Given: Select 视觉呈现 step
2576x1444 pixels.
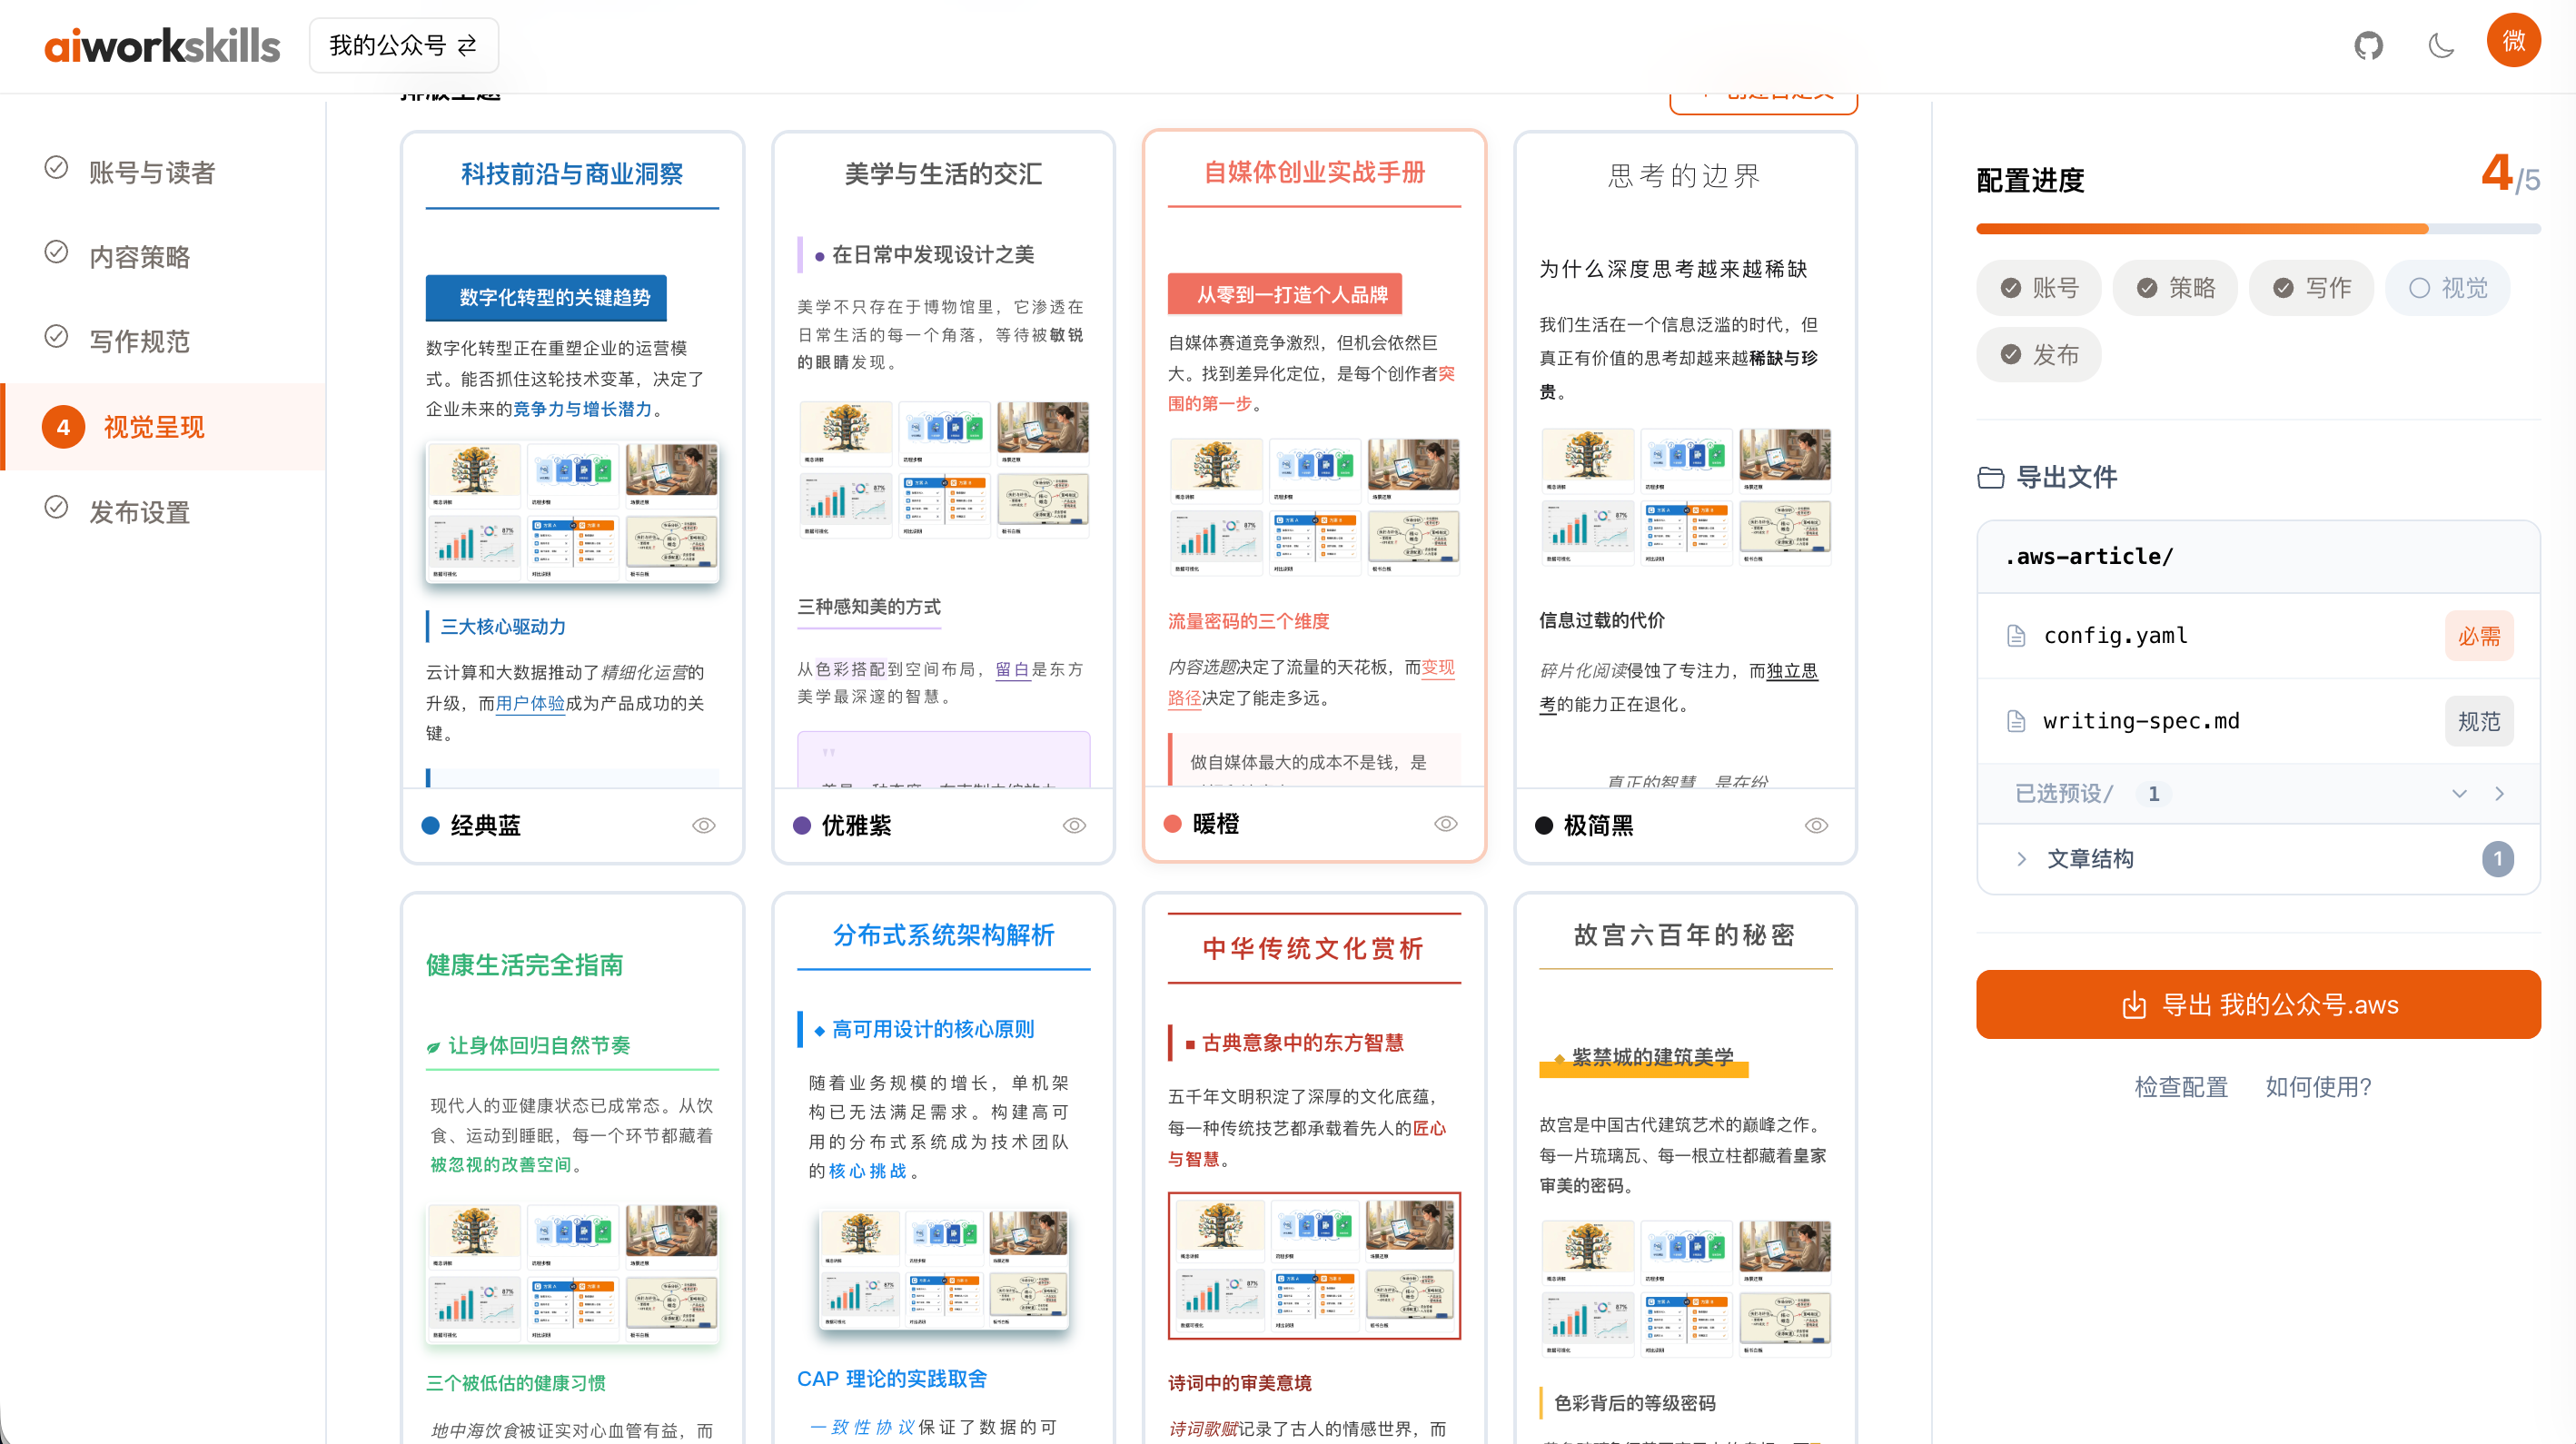Looking at the screenshot, I should (x=163, y=427).
